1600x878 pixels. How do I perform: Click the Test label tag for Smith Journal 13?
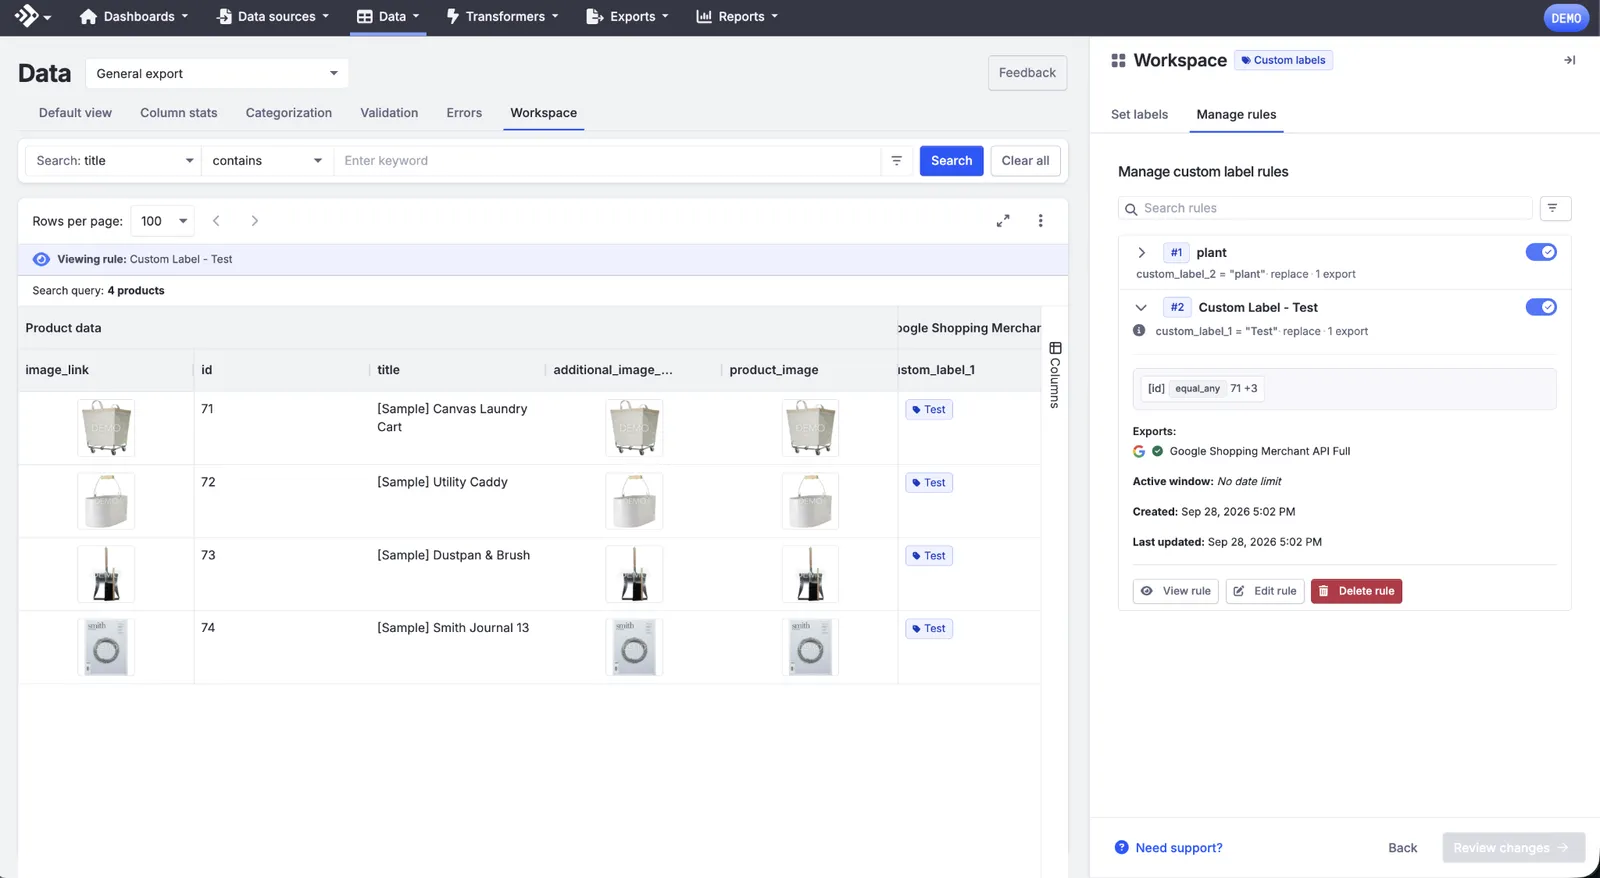click(929, 629)
